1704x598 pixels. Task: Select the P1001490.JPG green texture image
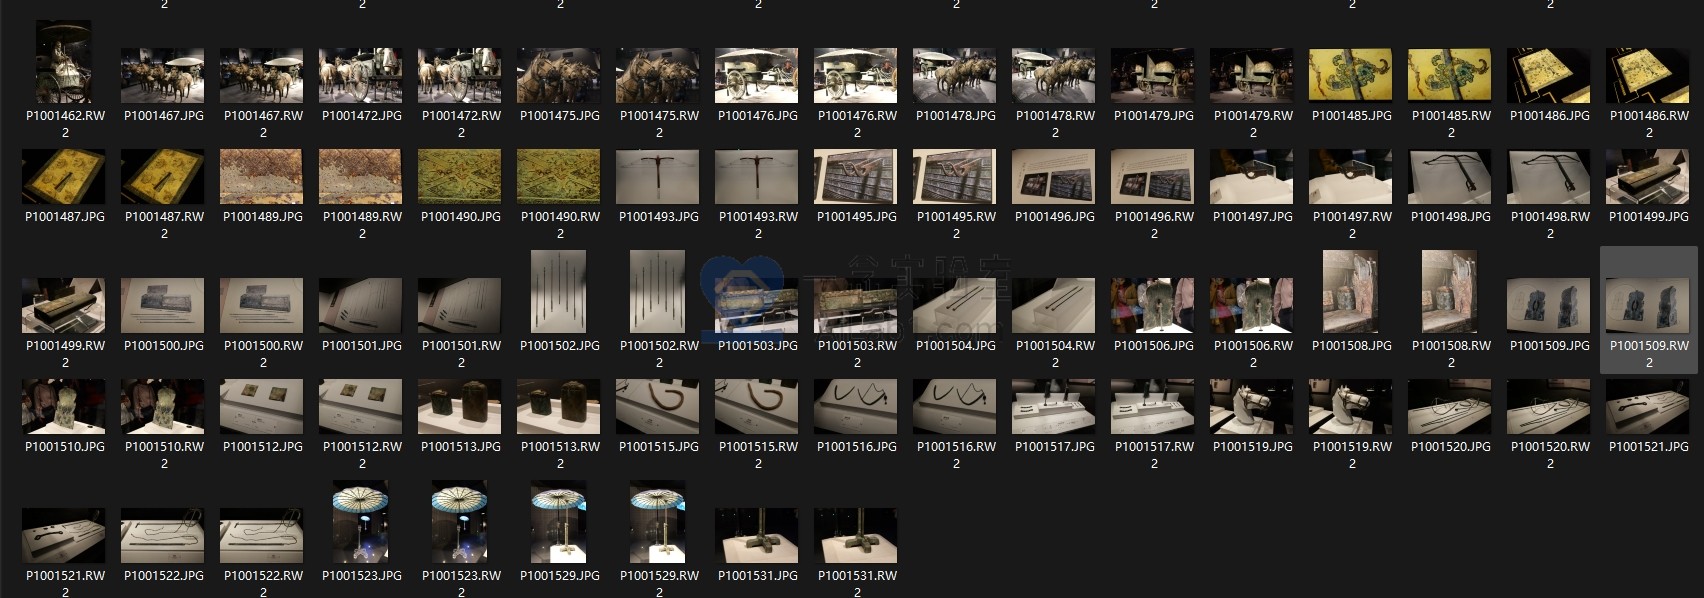click(x=460, y=177)
